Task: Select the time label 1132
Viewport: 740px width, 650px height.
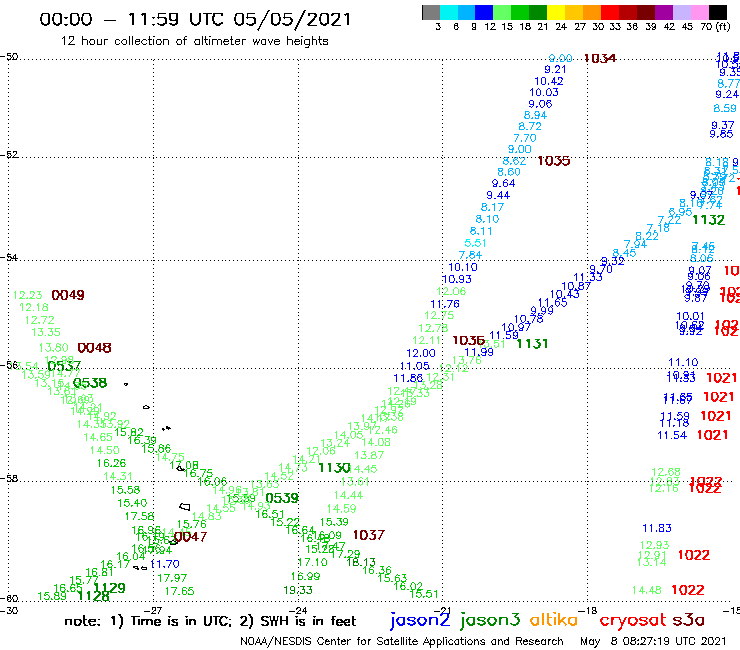Action: click(x=708, y=220)
